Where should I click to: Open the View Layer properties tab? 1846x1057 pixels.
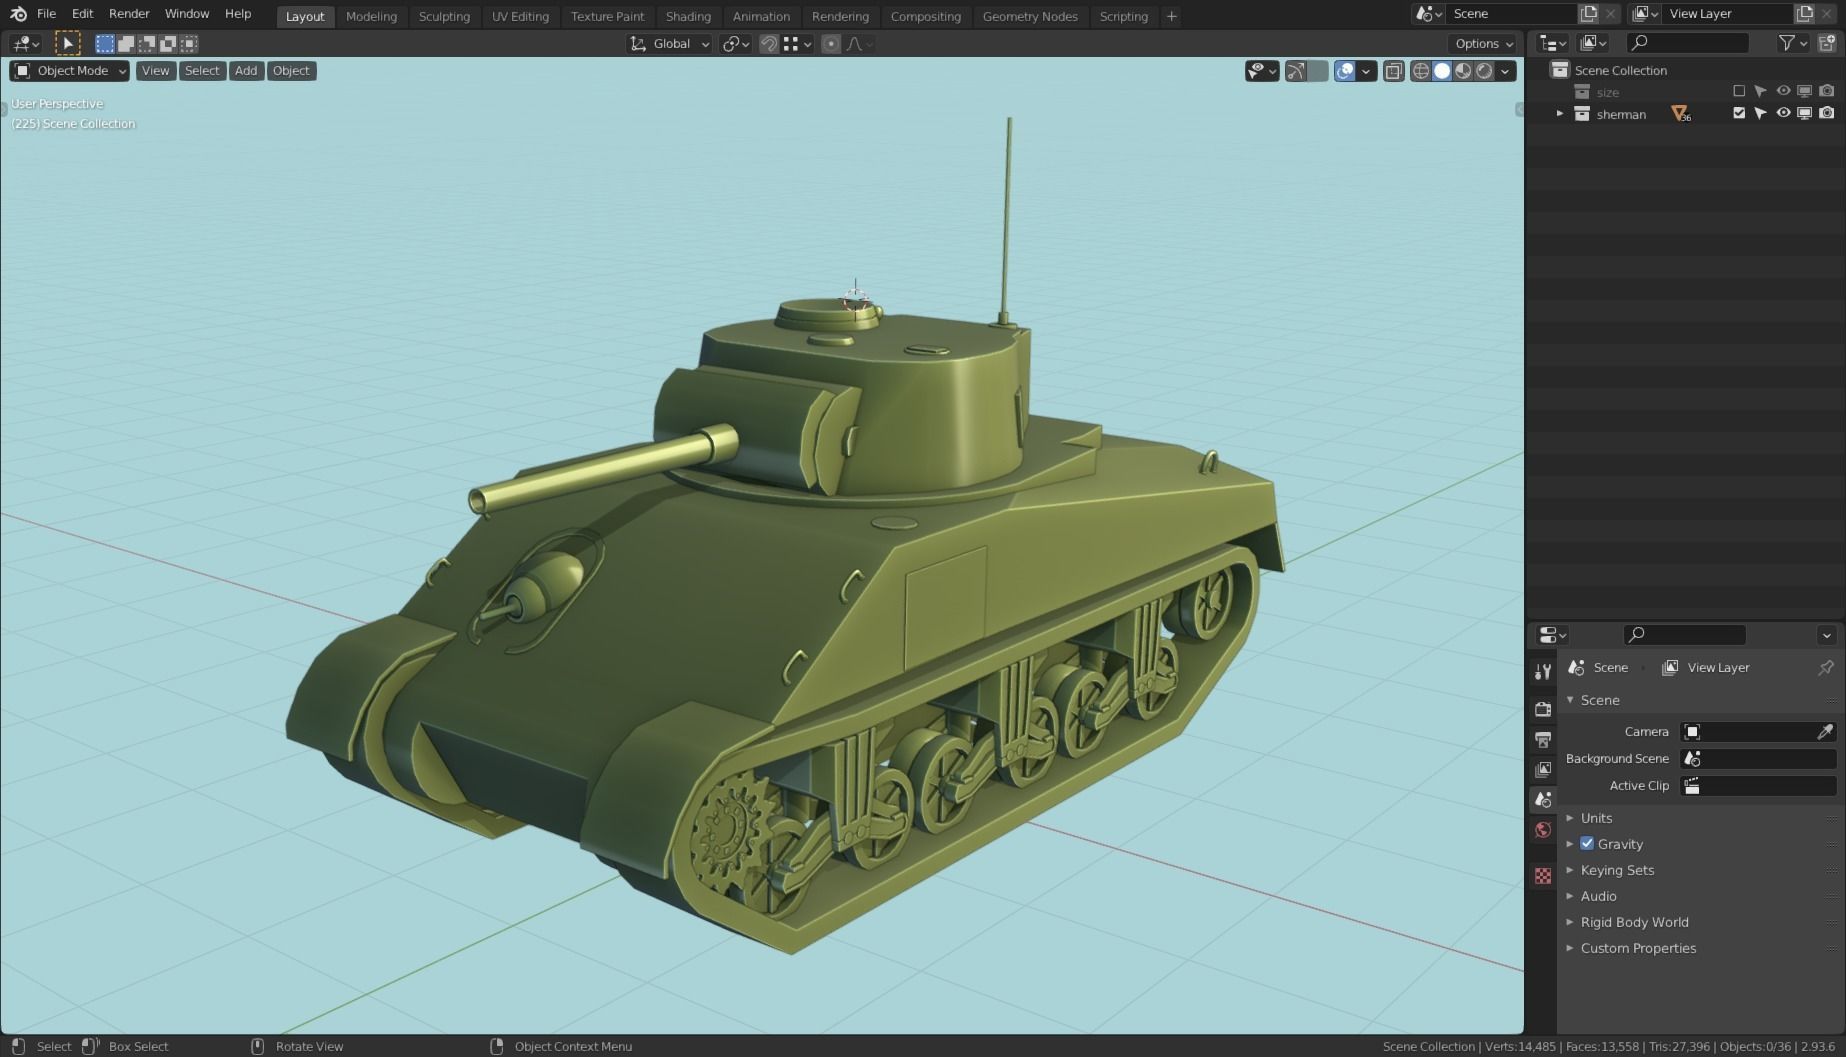1543,770
